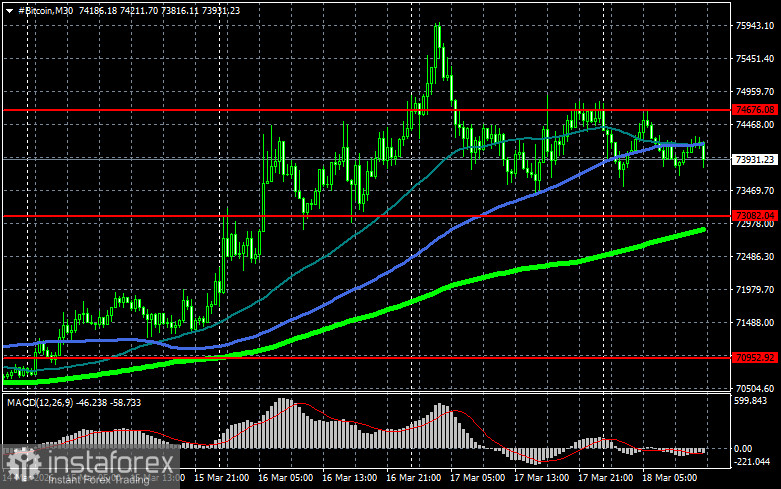The width and height of the screenshot is (781, 489).
Task: Click the -221.044 MACD scale label
Action: 752,462
